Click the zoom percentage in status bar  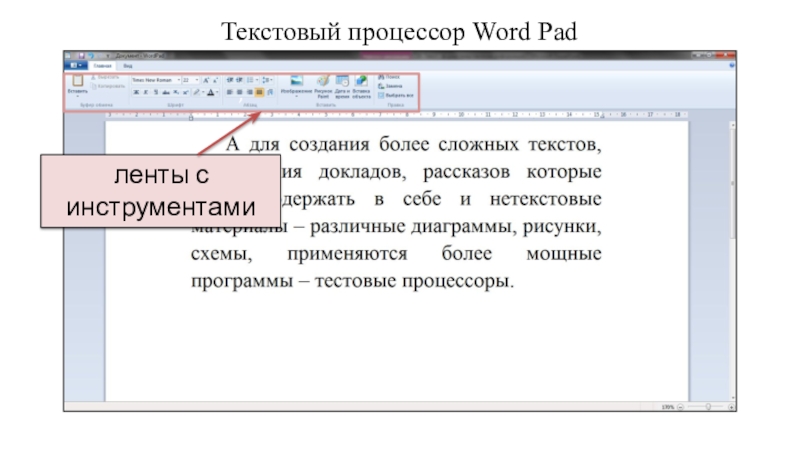(667, 407)
